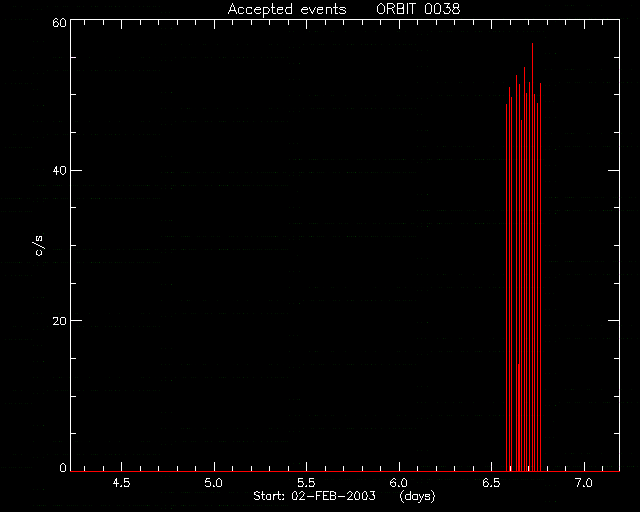Click the 4.5 tick label on the x-axis
The height and width of the screenshot is (512, 640).
pos(121,483)
